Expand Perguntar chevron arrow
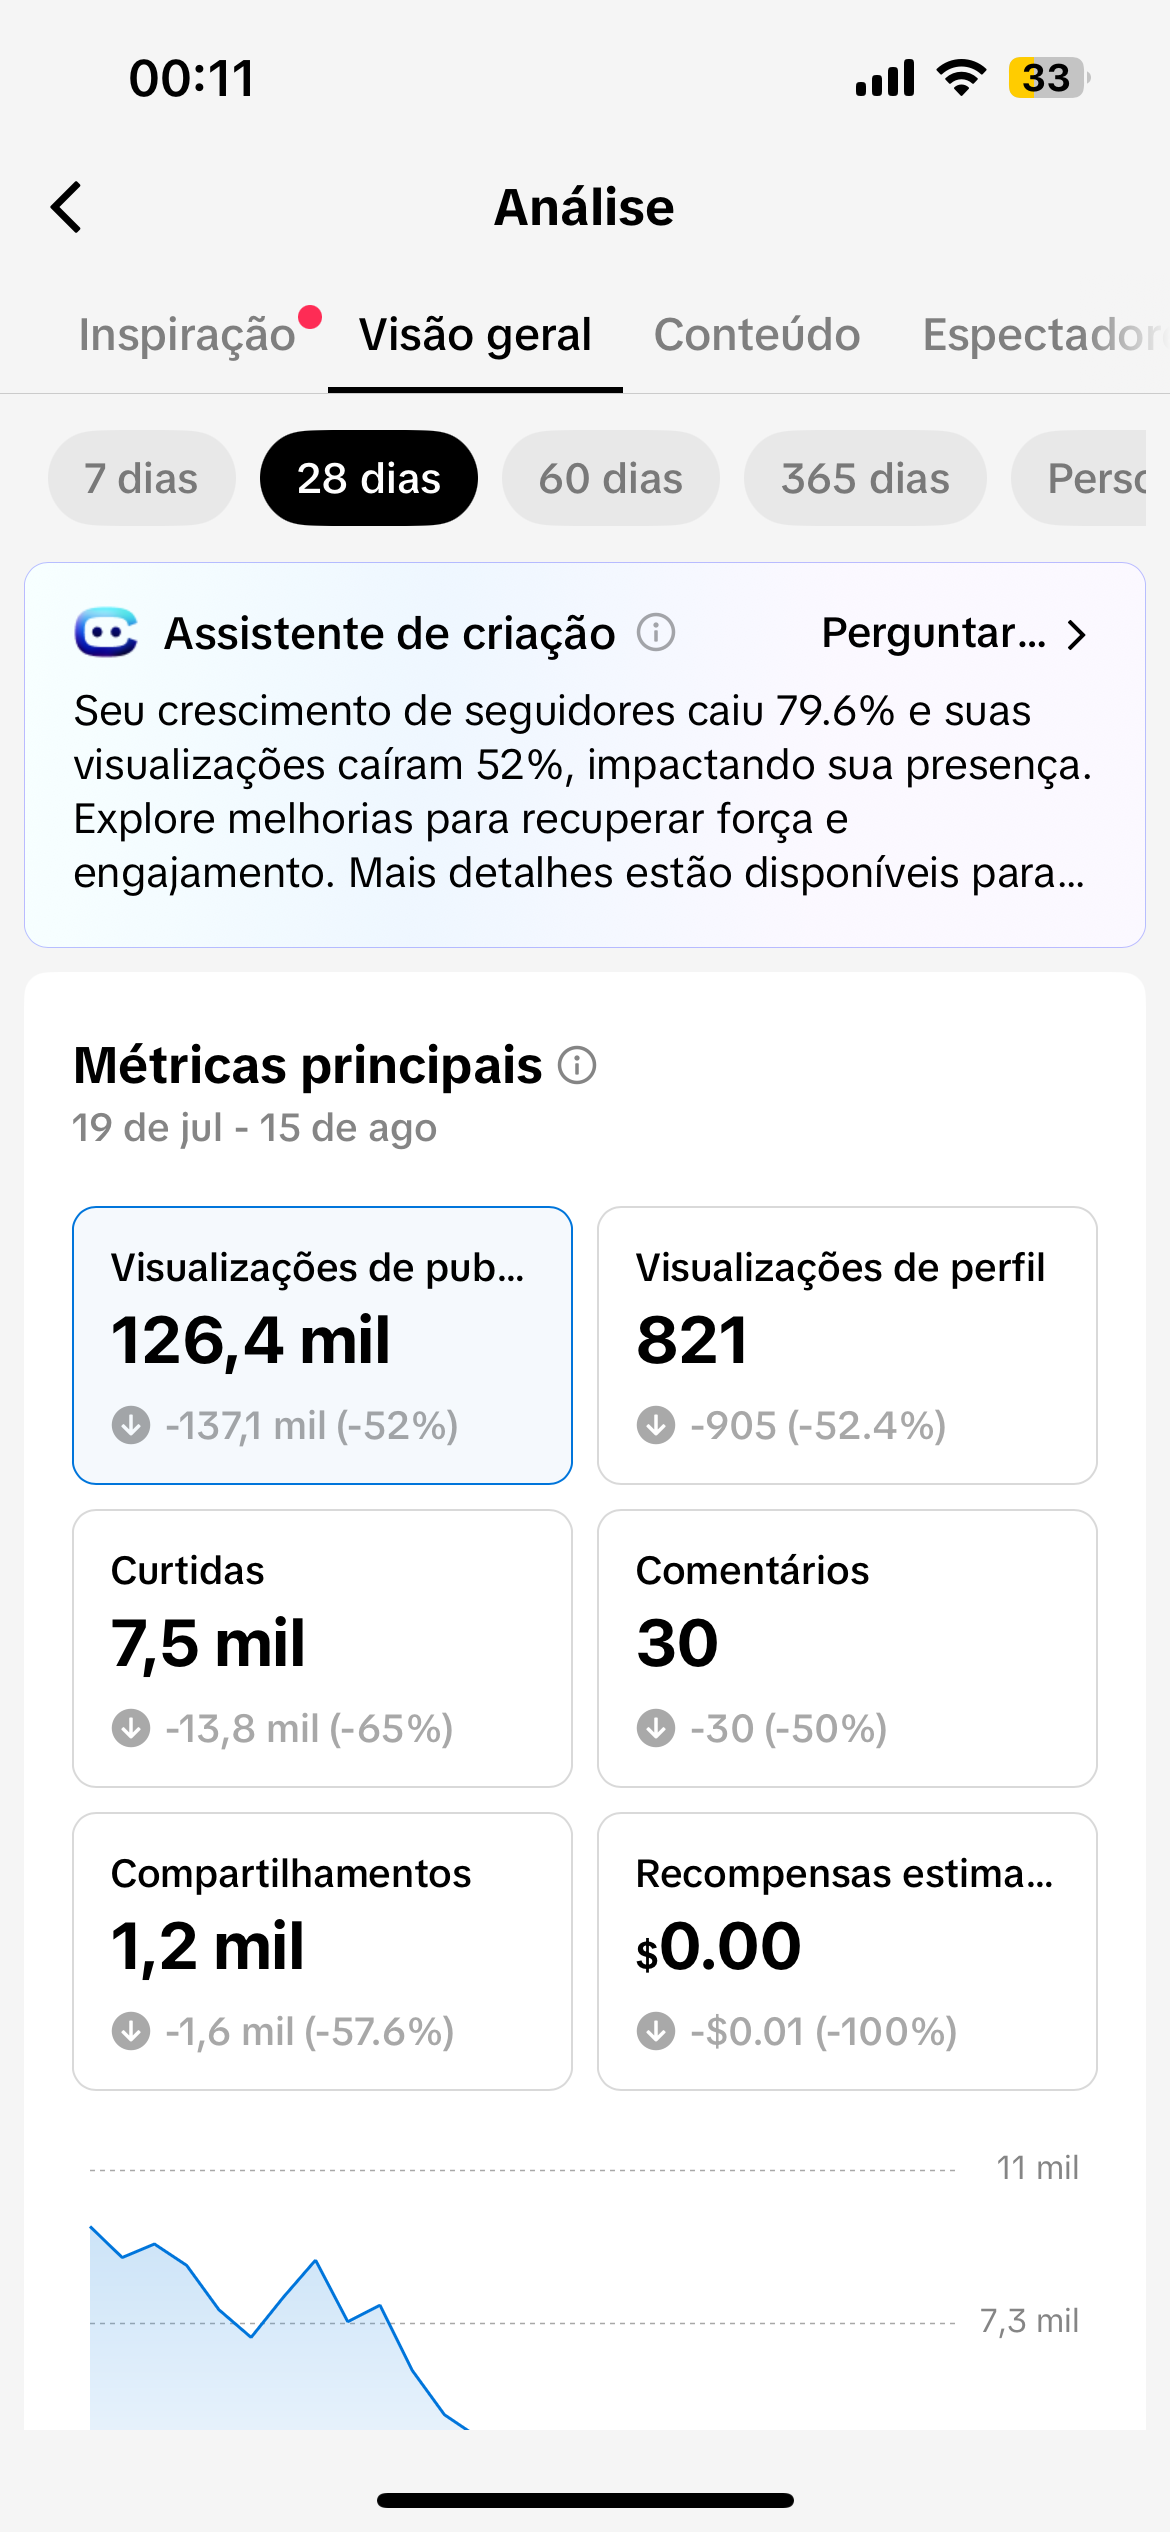Screen dimensions: 1170x2532 pos(1076,635)
